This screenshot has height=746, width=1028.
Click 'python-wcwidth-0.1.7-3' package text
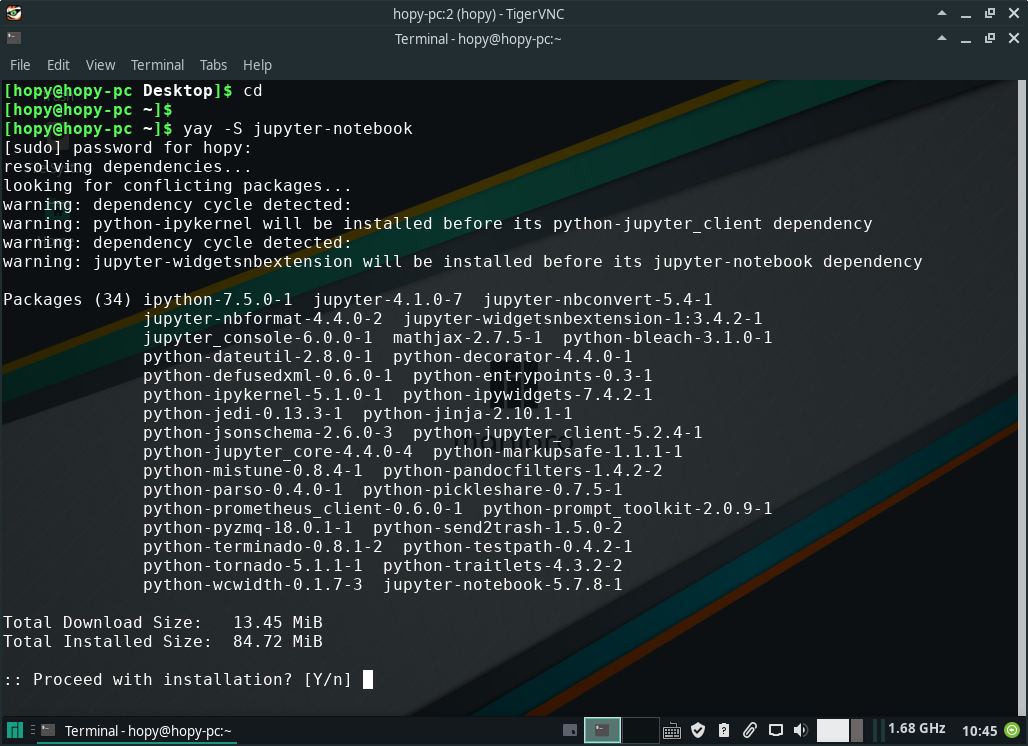pos(252,584)
